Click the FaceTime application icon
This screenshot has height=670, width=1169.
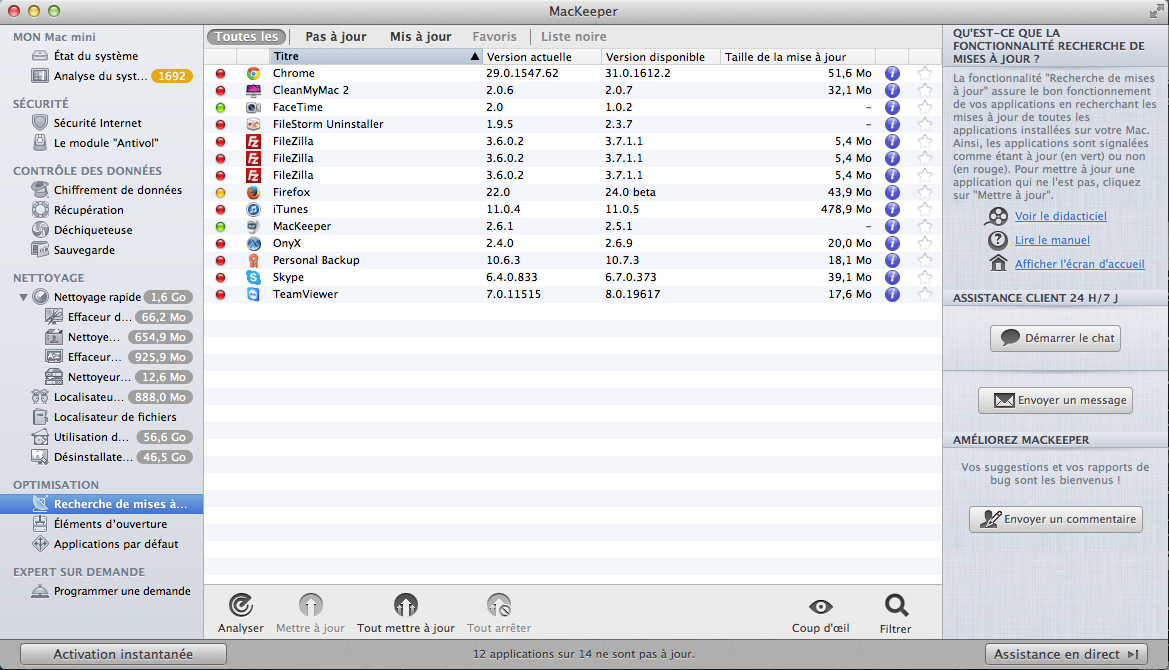253,107
